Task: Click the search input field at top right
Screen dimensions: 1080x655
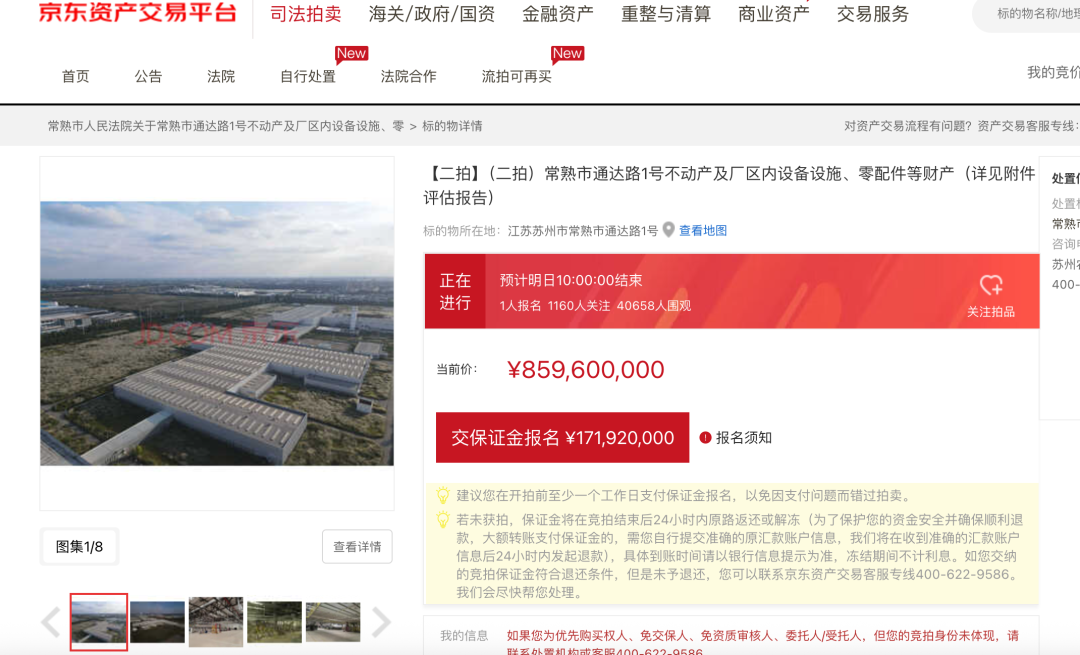Action: pos(1040,15)
